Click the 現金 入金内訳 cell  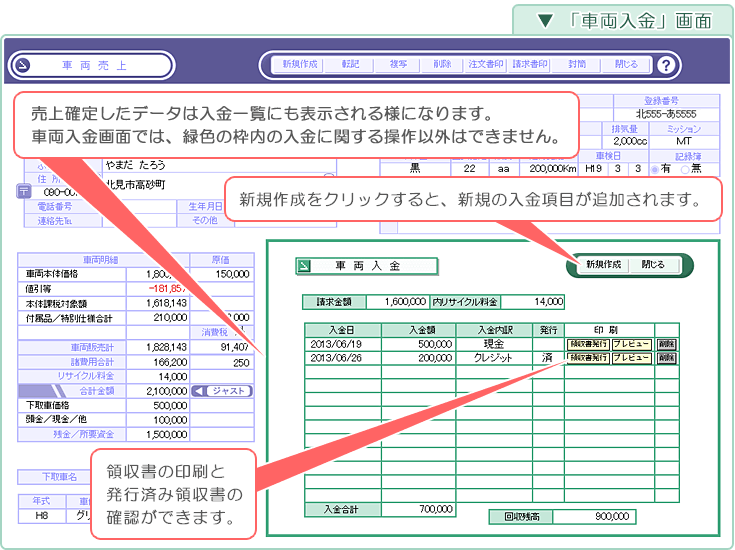pos(494,344)
